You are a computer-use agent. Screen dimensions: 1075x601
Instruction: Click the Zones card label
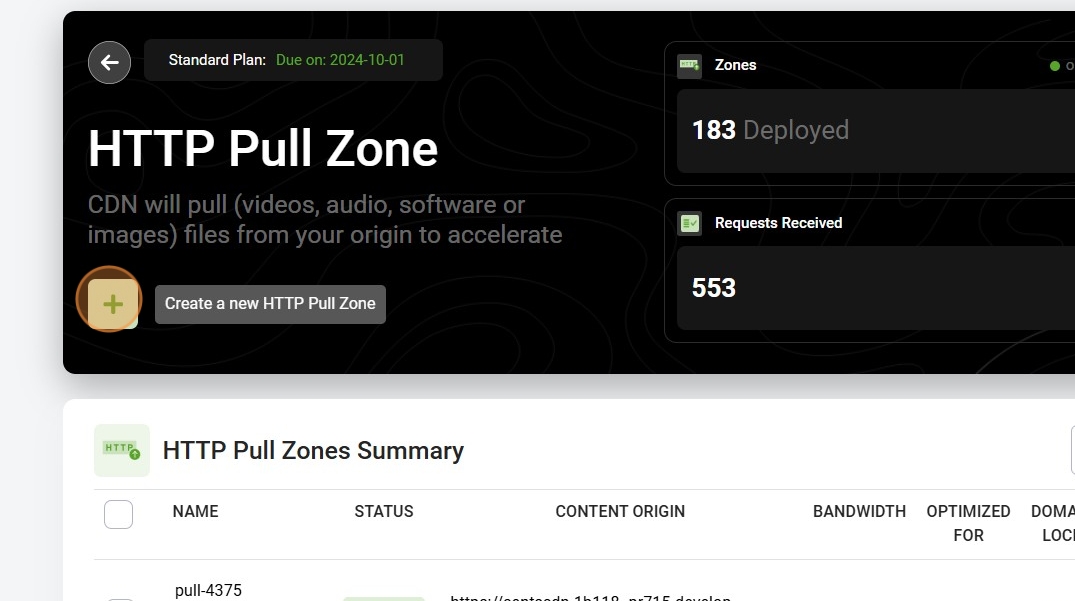[x=736, y=65]
